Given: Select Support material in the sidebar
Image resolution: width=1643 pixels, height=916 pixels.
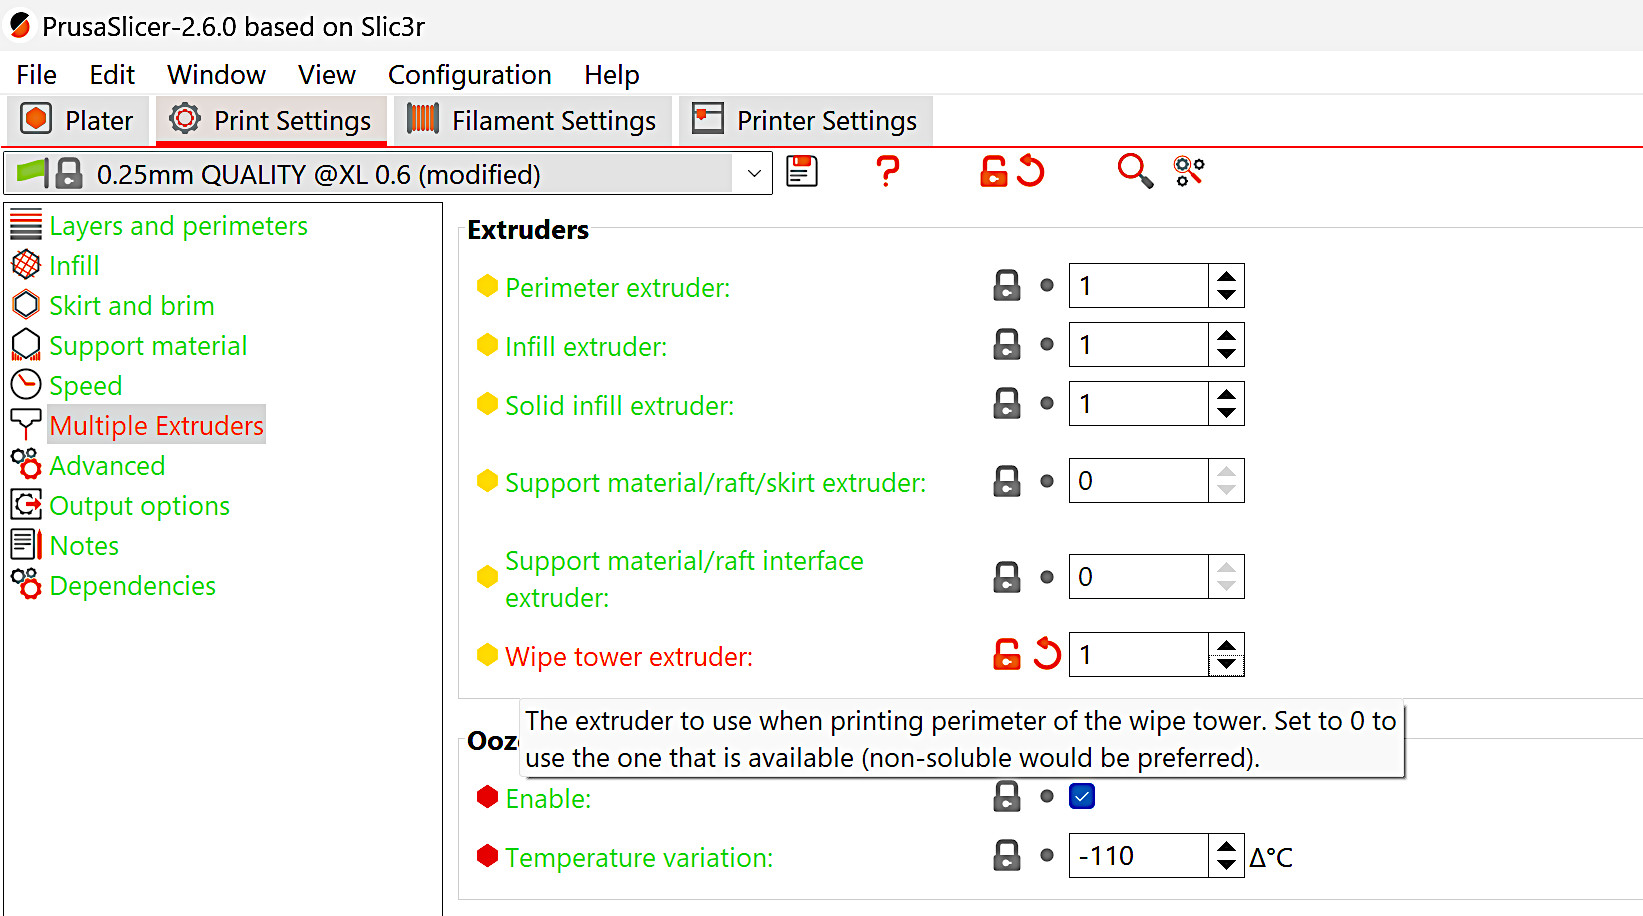Looking at the screenshot, I should pyautogui.click(x=147, y=346).
